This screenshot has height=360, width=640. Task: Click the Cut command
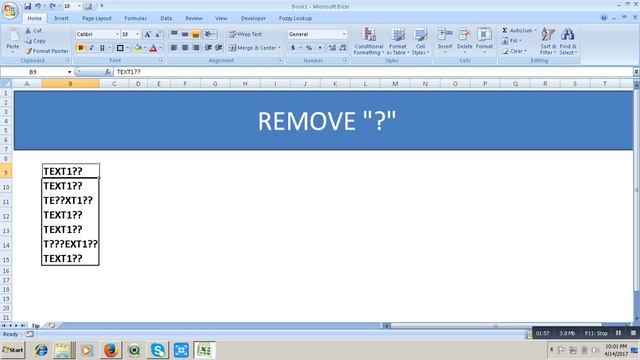(x=33, y=31)
